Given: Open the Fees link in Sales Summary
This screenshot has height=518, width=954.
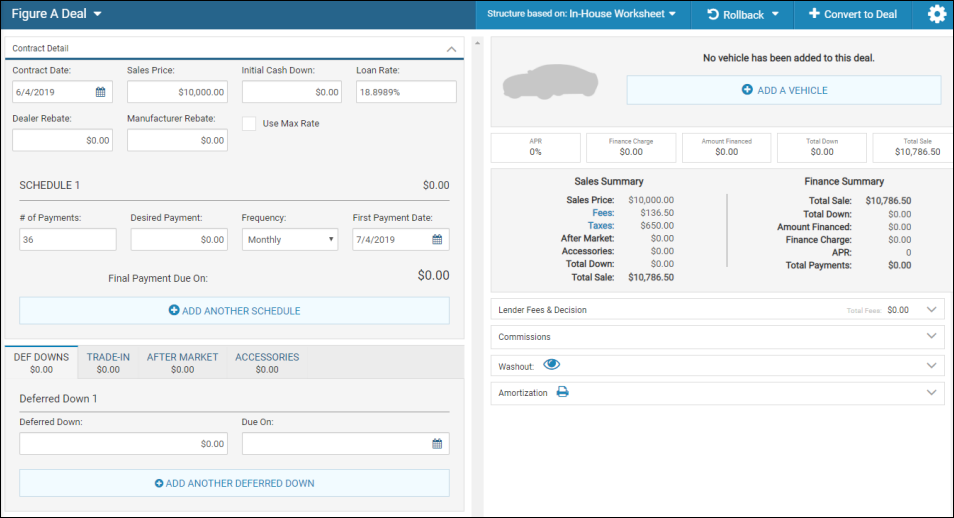Looking at the screenshot, I should 603,212.
